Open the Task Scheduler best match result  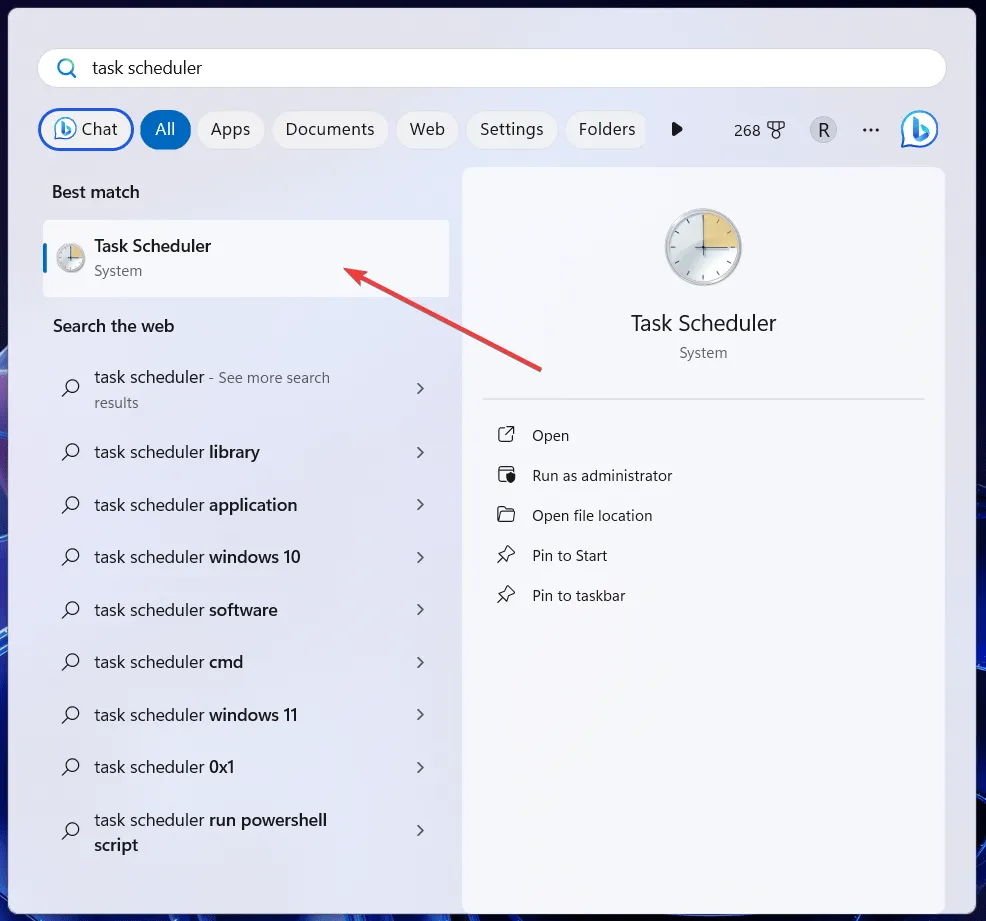pos(246,258)
